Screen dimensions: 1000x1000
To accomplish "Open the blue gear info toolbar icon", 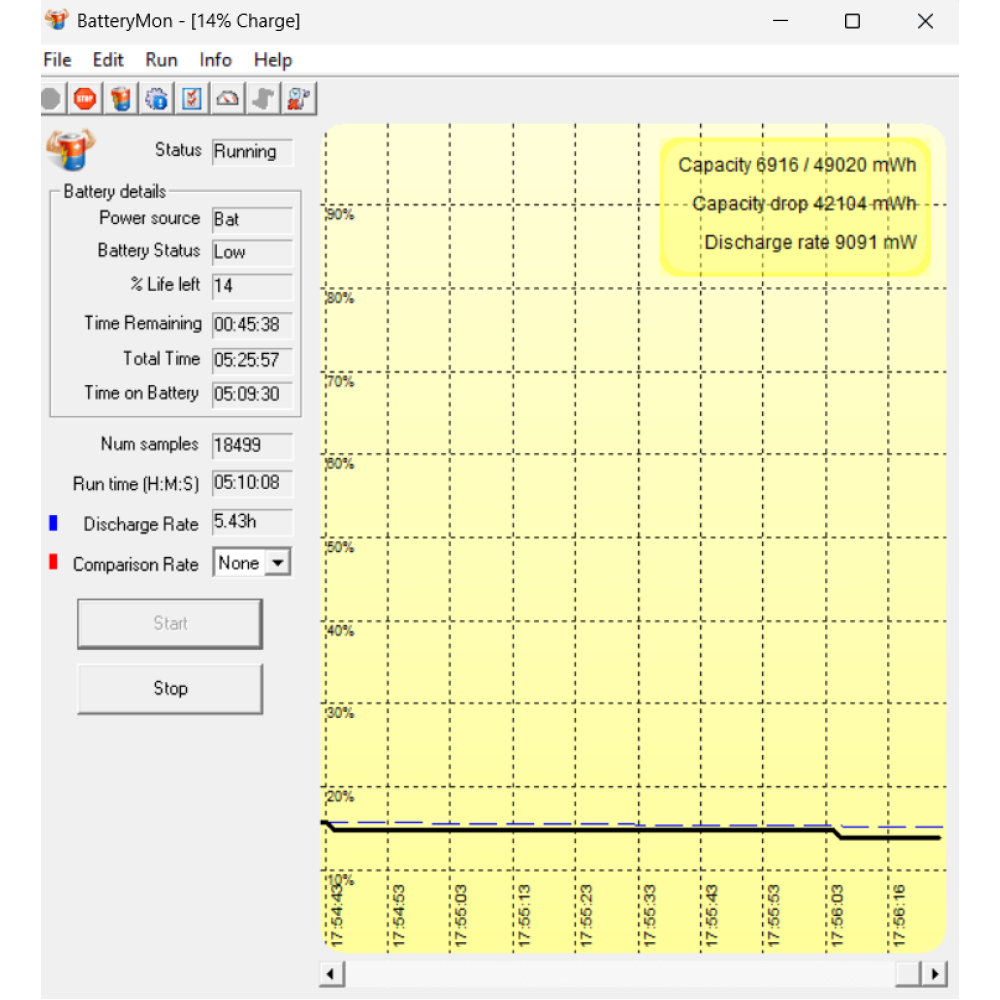I will point(156,98).
